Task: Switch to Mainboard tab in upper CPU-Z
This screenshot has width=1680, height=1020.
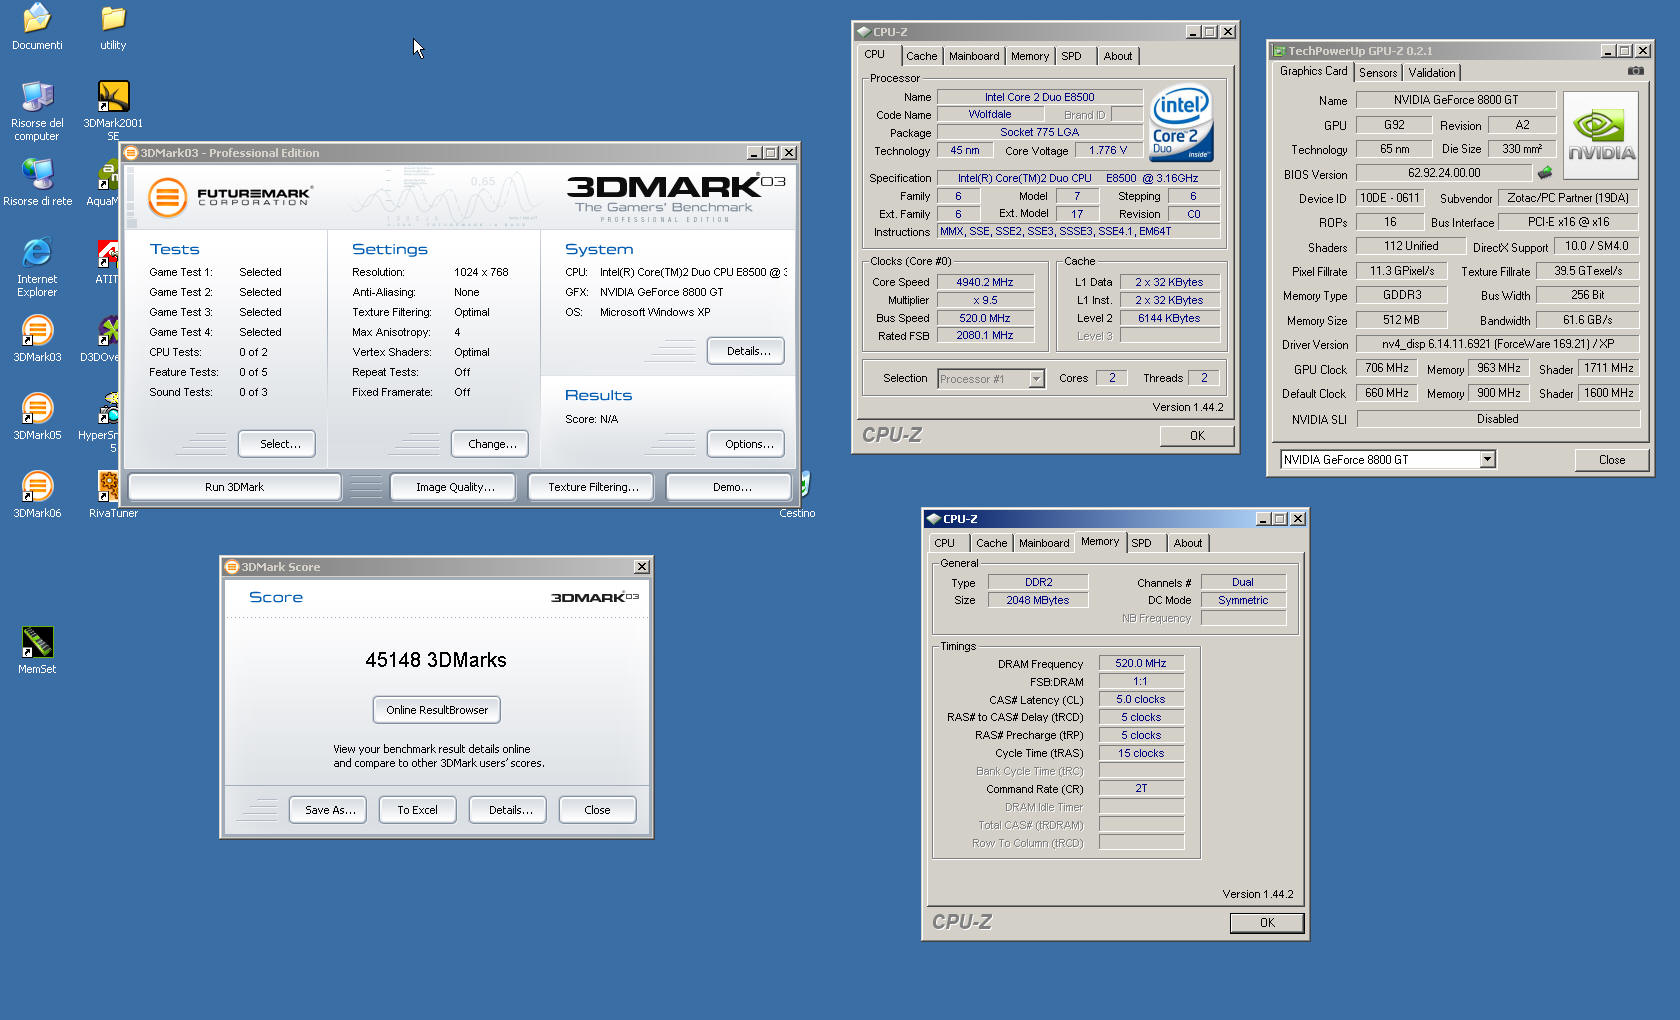Action: point(974,57)
